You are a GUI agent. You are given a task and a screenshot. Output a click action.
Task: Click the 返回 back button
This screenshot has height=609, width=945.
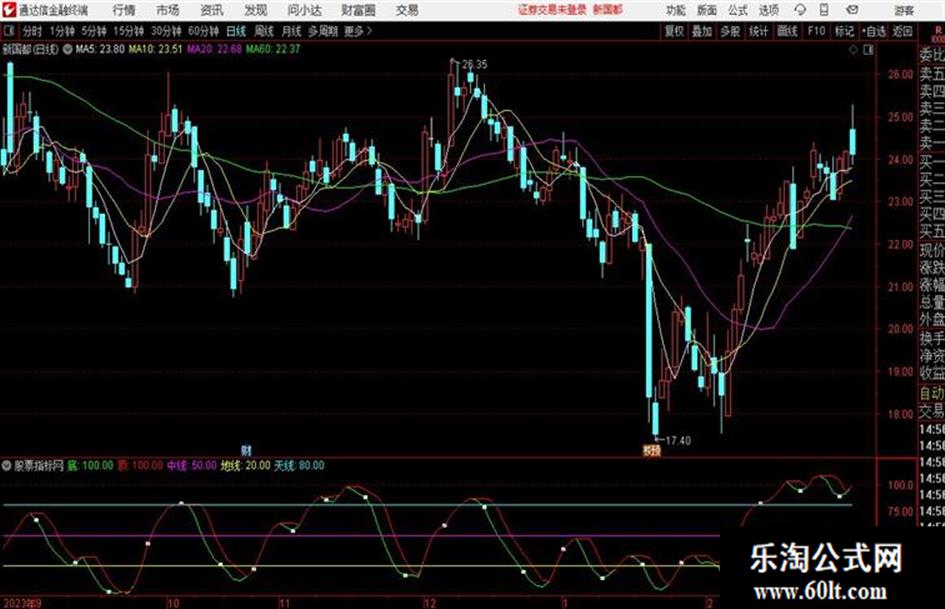pyautogui.click(x=902, y=31)
